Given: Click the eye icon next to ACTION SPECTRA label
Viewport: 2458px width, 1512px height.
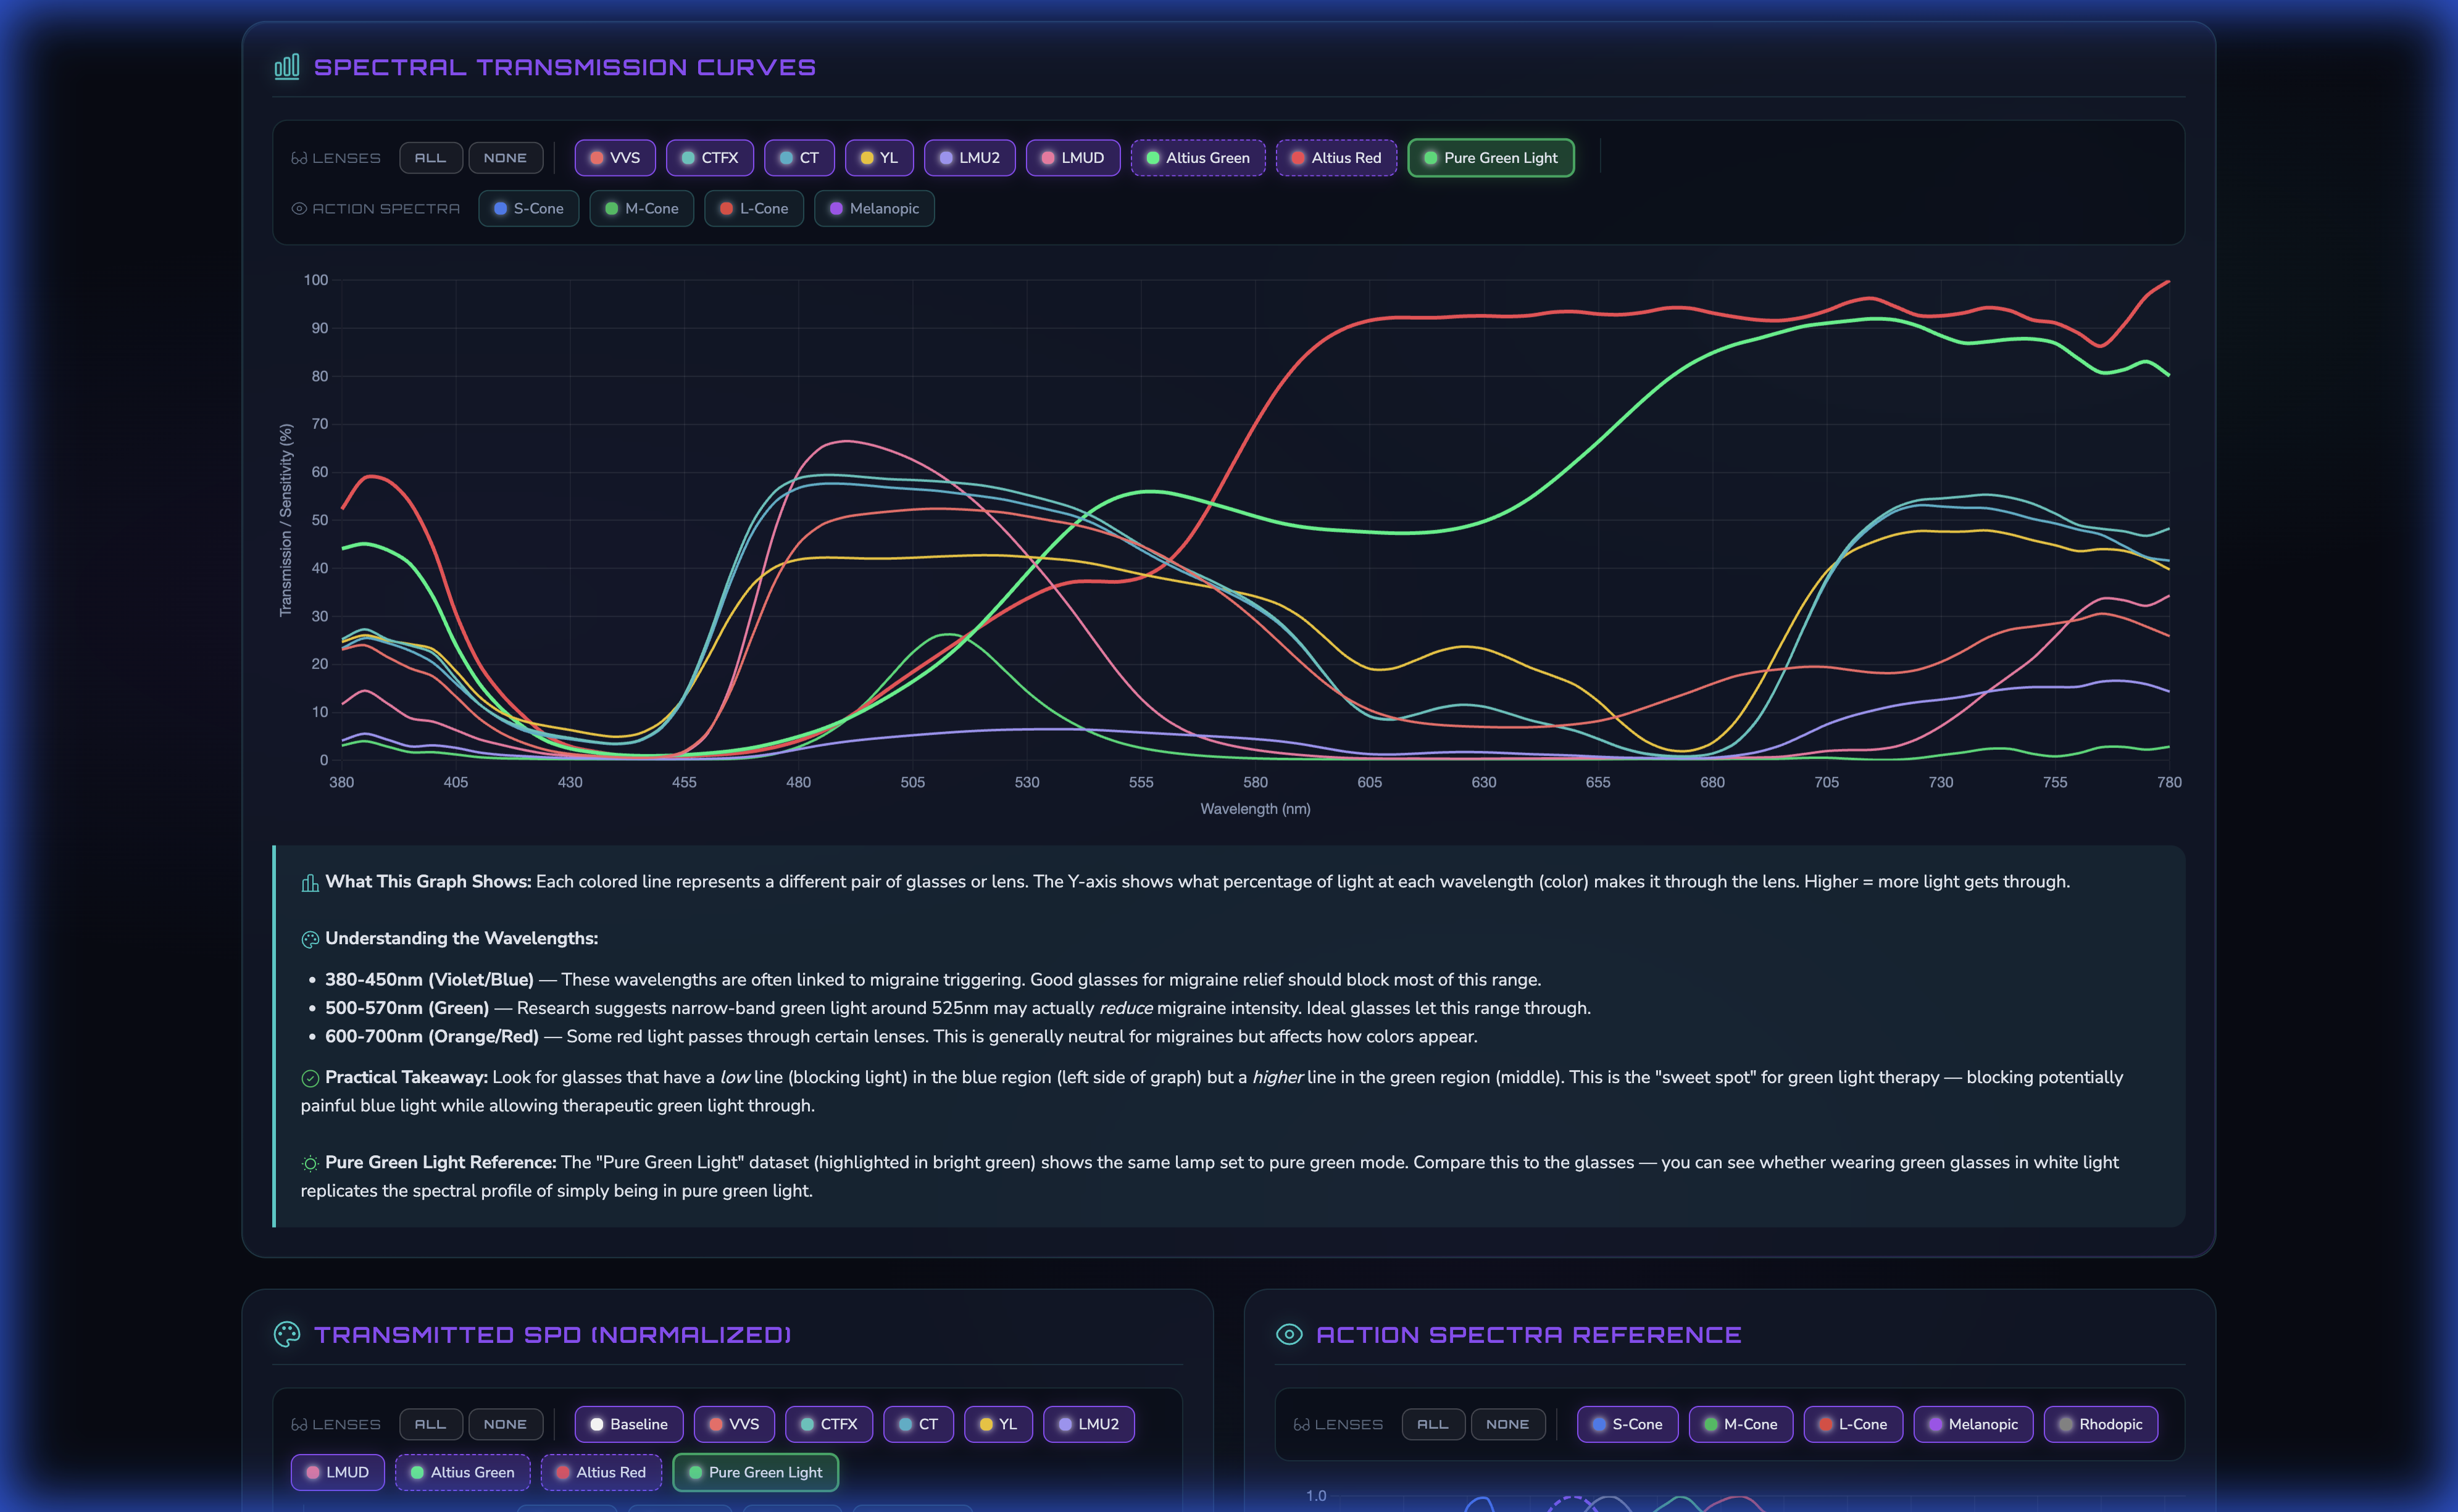Looking at the screenshot, I should [299, 208].
